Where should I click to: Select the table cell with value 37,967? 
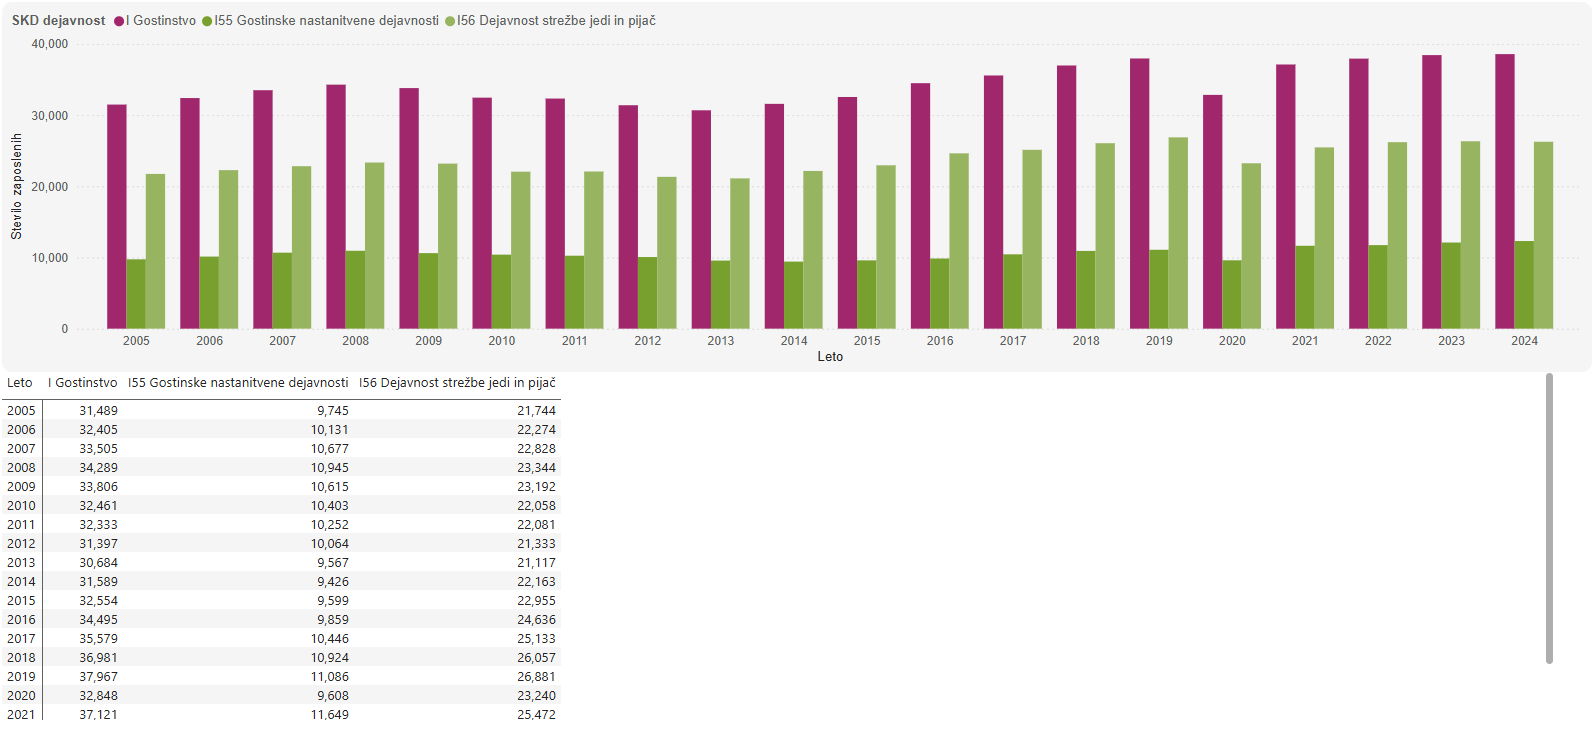[x=98, y=677]
